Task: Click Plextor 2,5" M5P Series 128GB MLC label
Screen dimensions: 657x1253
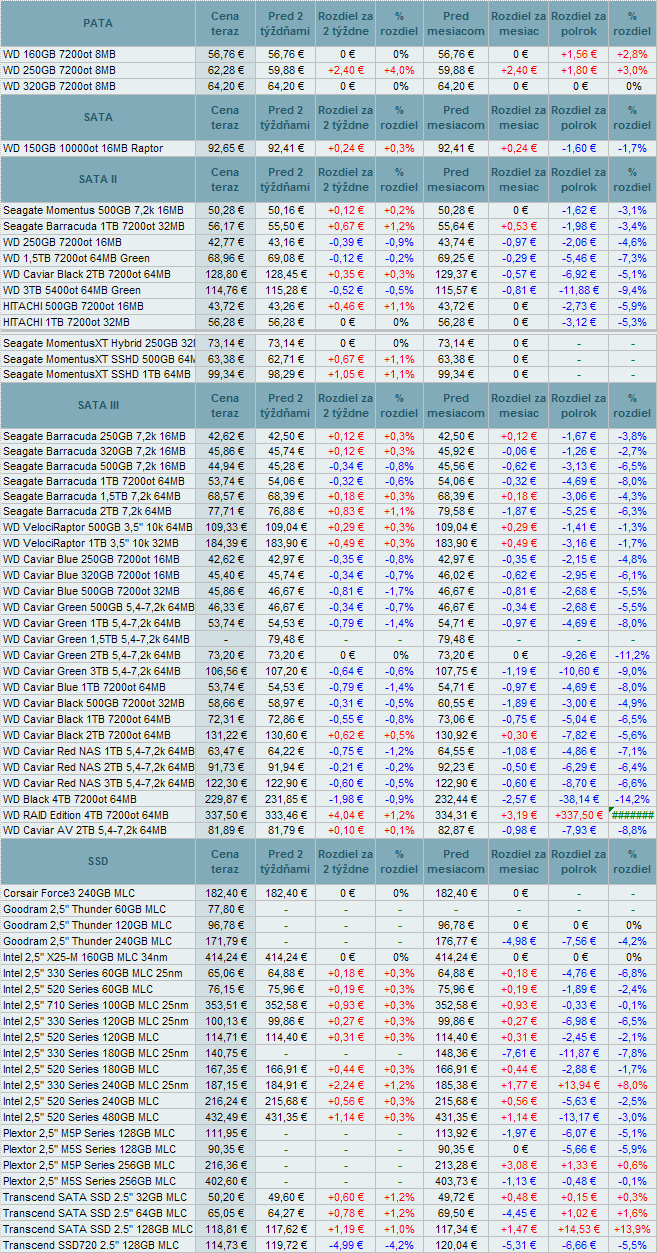Action: click(x=87, y=1133)
